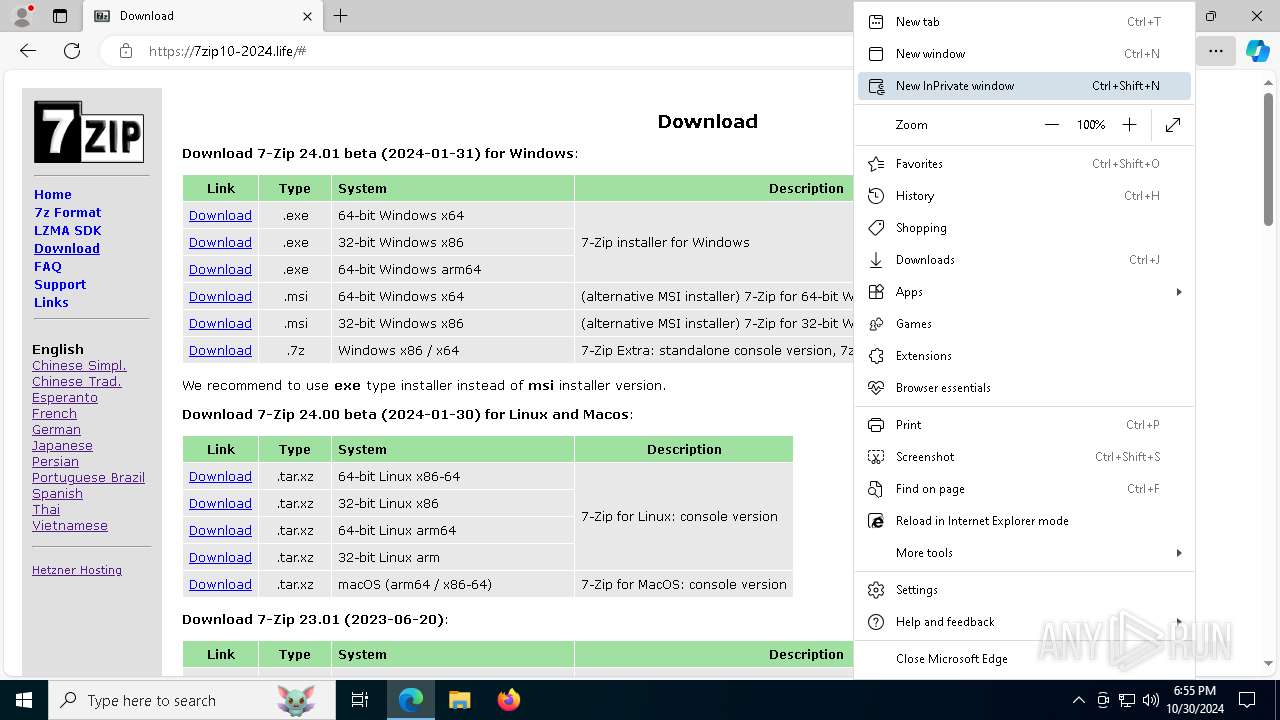
Task: Click the zoom in plus icon
Action: 1129,125
